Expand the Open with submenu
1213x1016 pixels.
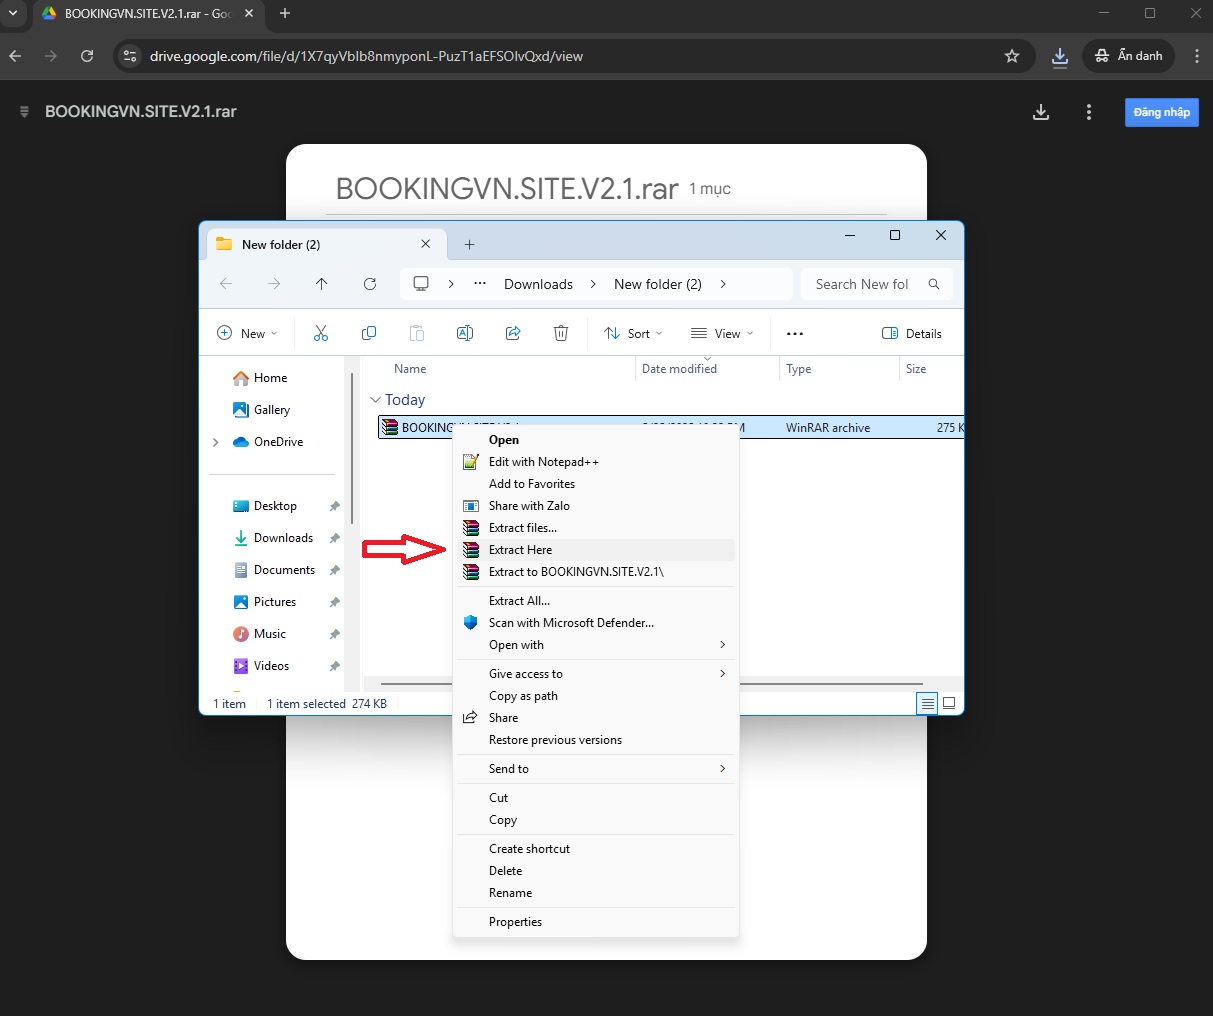pyautogui.click(x=723, y=645)
